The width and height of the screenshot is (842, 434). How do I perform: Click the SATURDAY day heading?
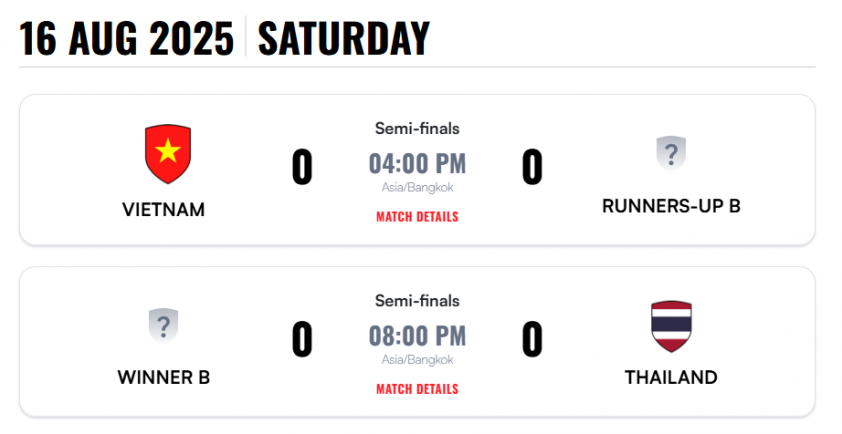(344, 38)
